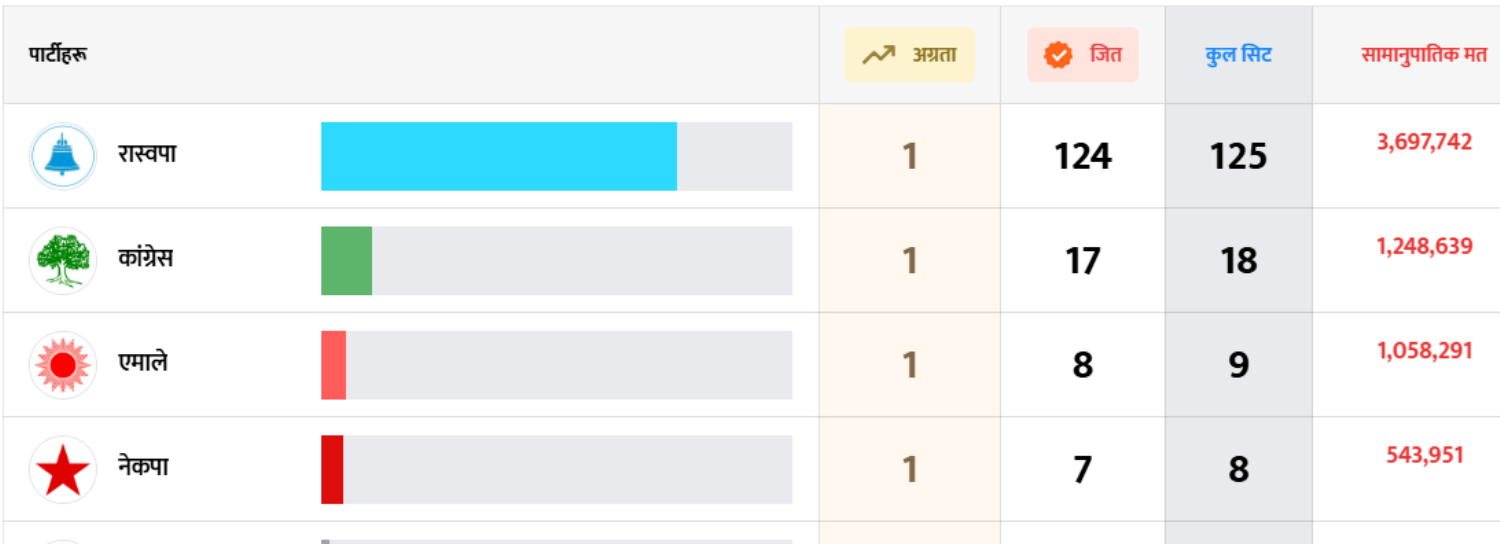Click the NCP red star logo
This screenshot has width=1500, height=544.
63,469
